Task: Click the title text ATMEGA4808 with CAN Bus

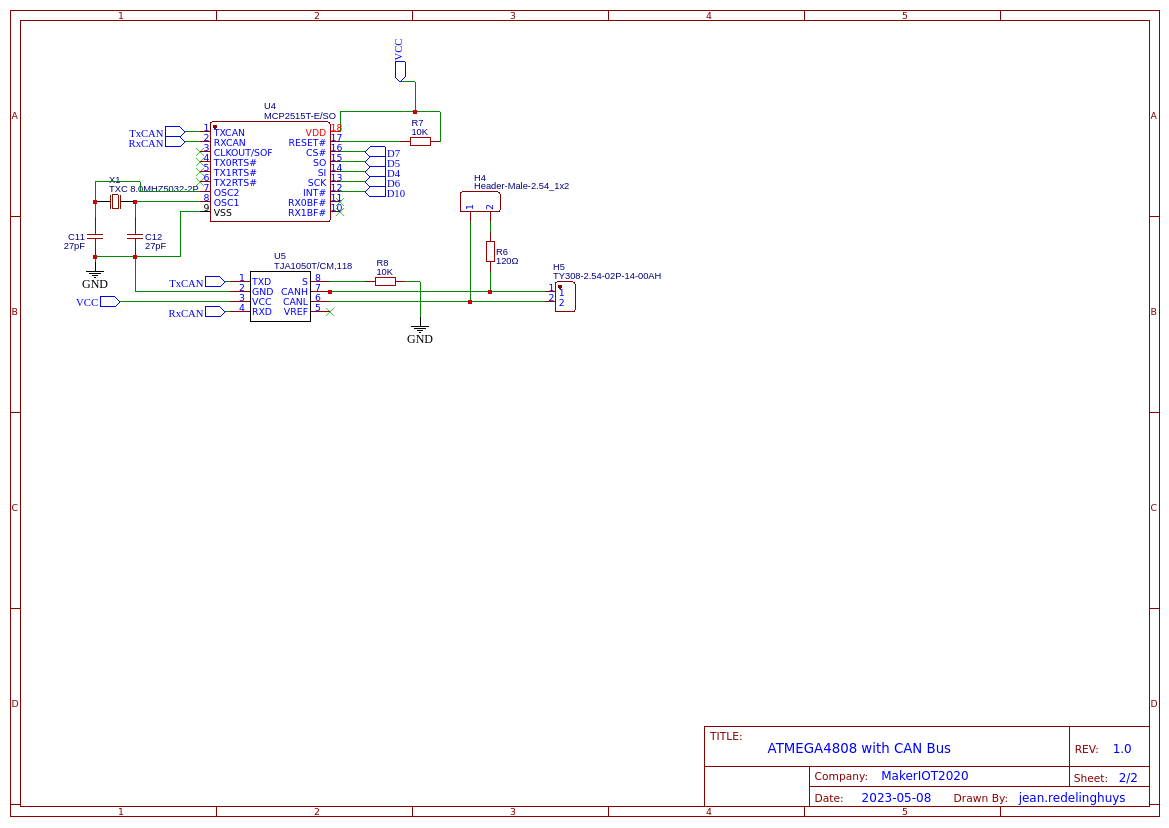Action: point(858,748)
